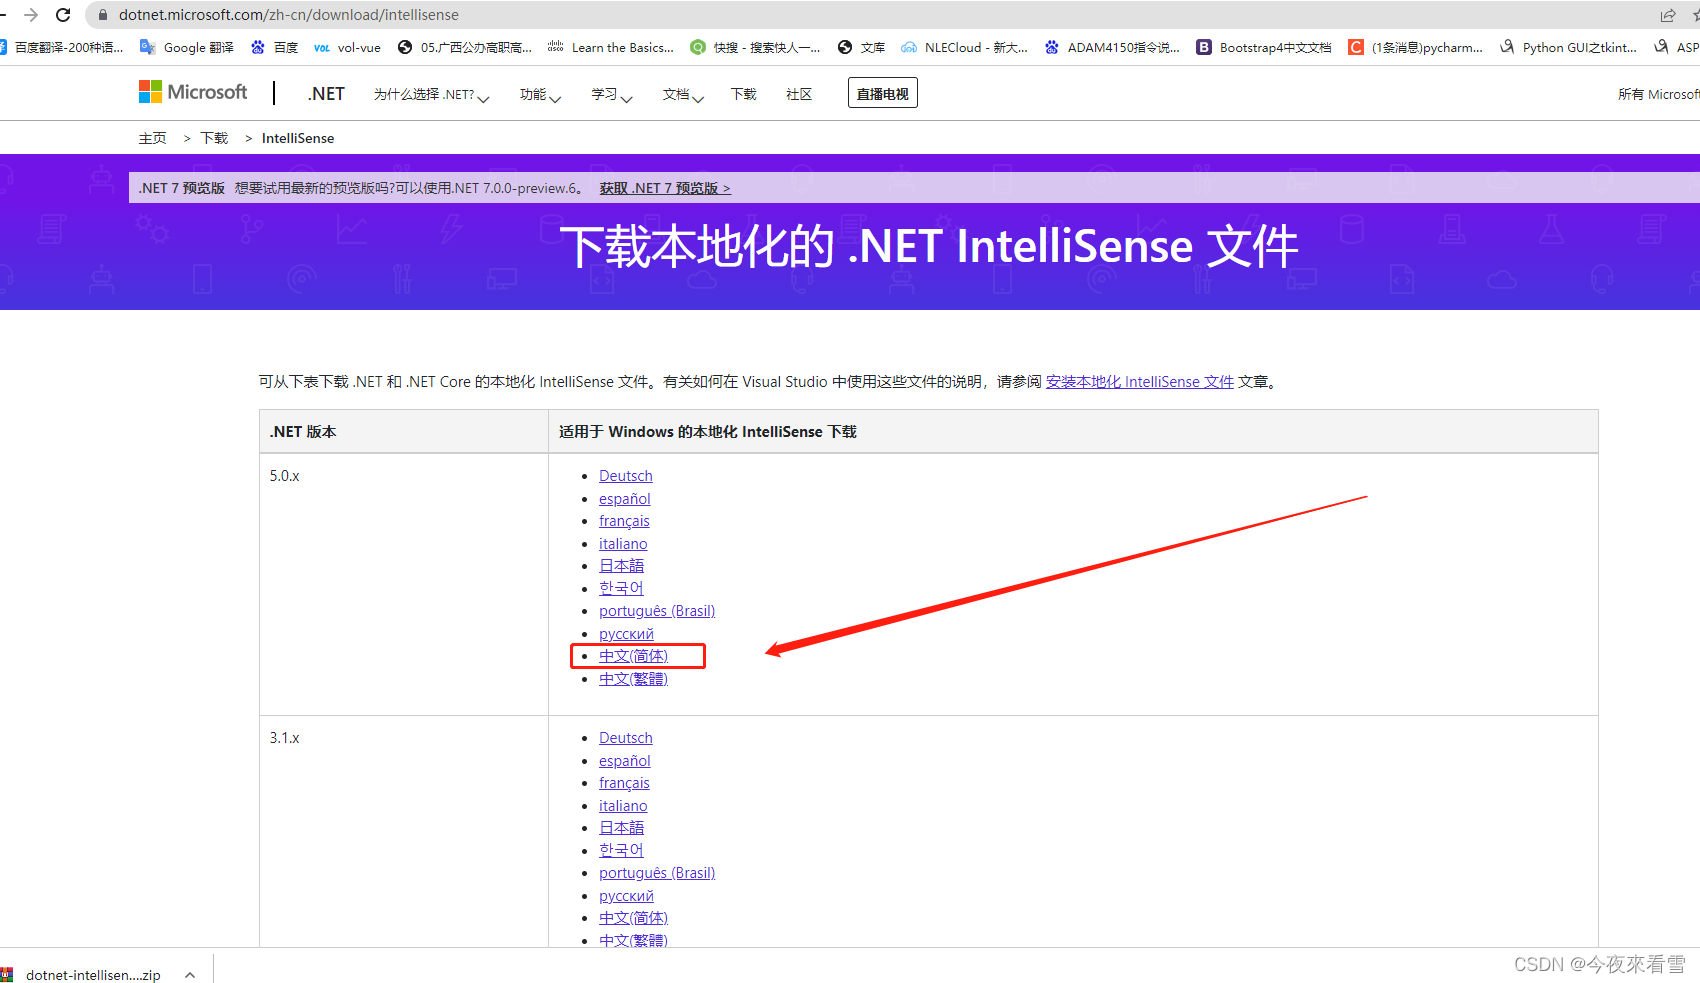Open the Google 翻译 bookmark

coord(187,47)
